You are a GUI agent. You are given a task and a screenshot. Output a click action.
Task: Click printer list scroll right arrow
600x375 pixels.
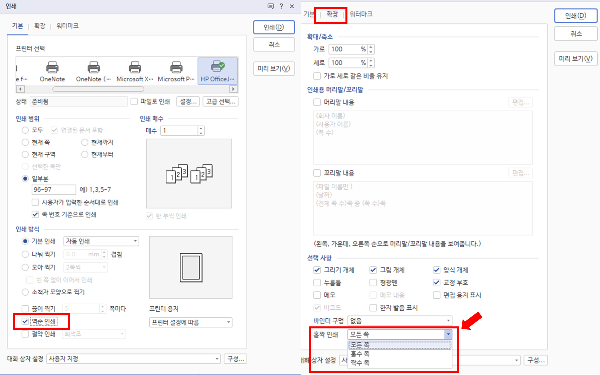click(233, 89)
